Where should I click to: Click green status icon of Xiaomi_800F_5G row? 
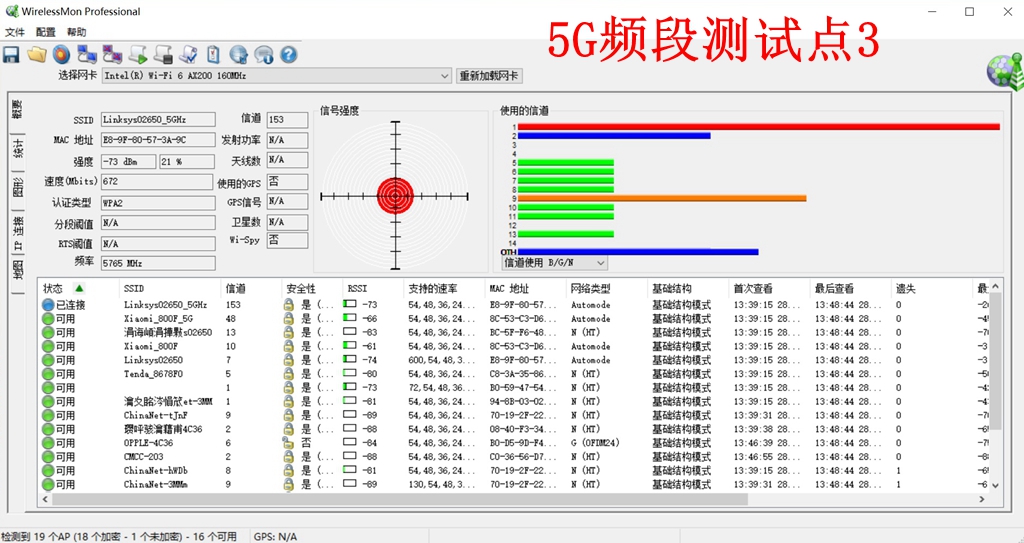tap(48, 319)
